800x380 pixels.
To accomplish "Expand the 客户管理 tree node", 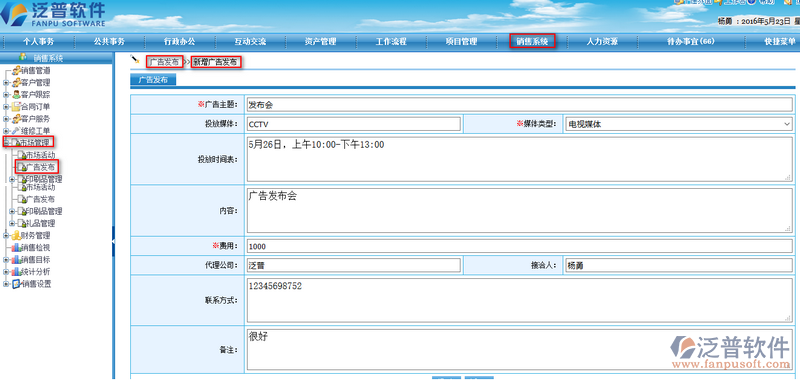I will (6, 83).
